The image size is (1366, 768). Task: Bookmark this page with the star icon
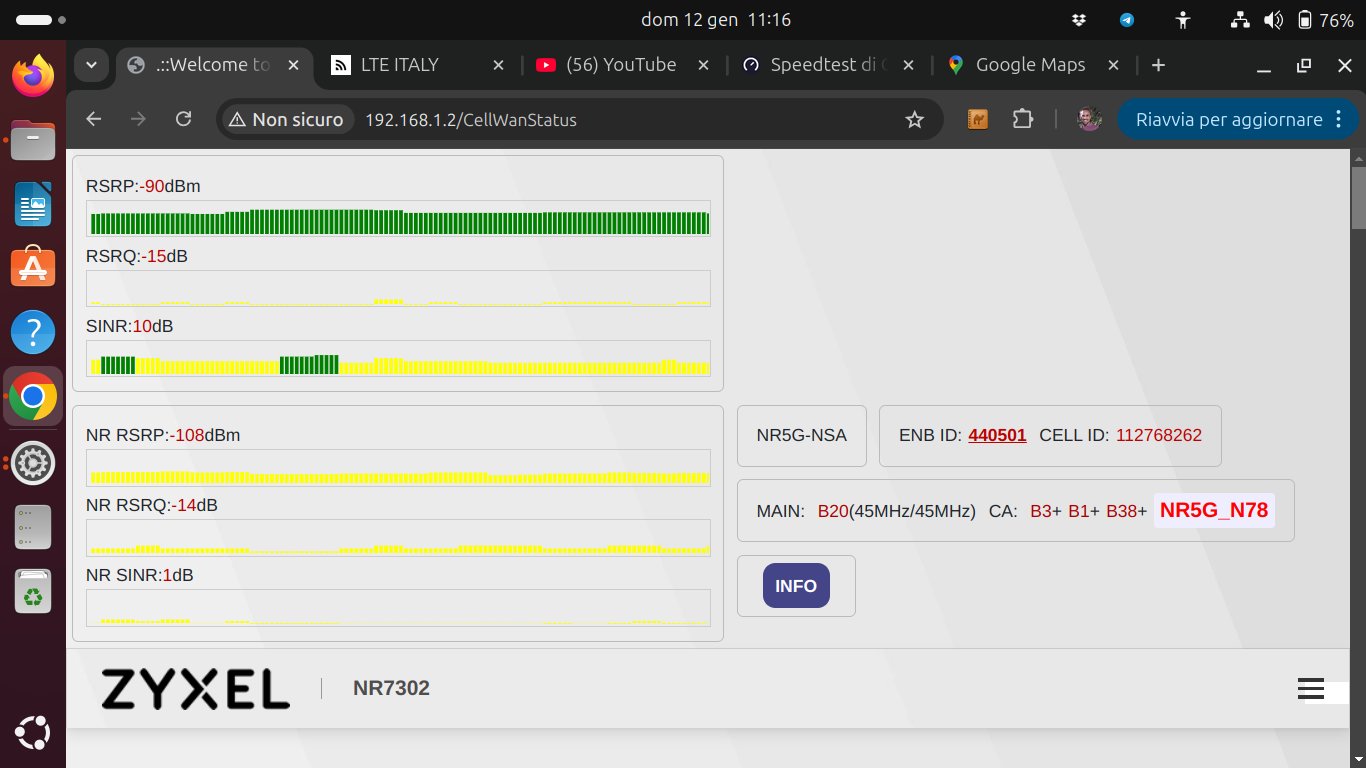coord(914,120)
